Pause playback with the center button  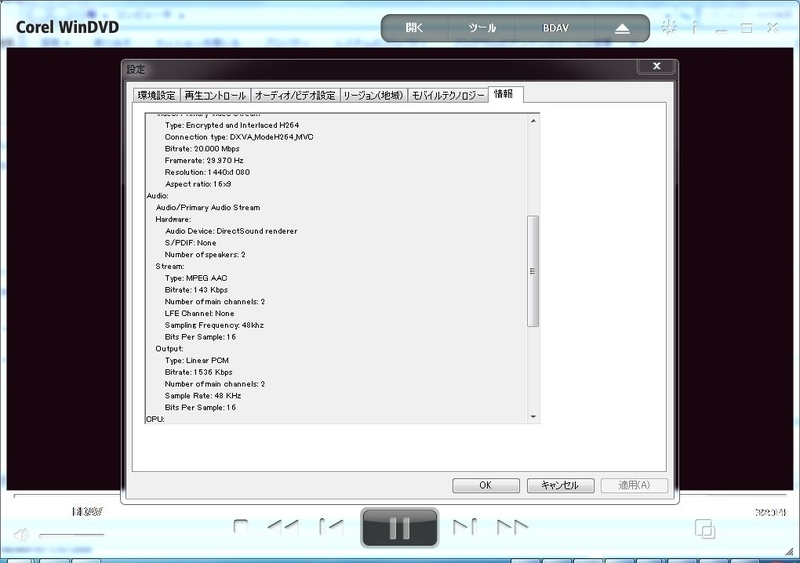[x=399, y=528]
